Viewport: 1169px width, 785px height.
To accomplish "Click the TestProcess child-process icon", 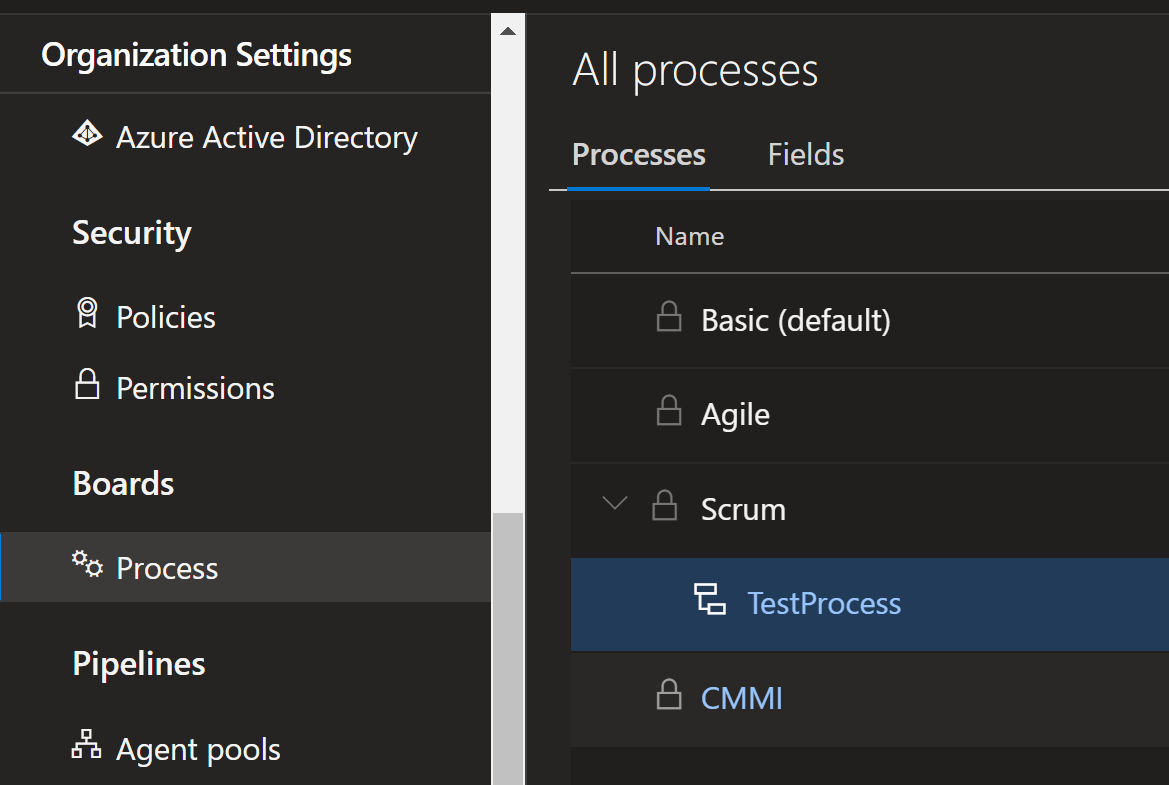I will coord(712,601).
